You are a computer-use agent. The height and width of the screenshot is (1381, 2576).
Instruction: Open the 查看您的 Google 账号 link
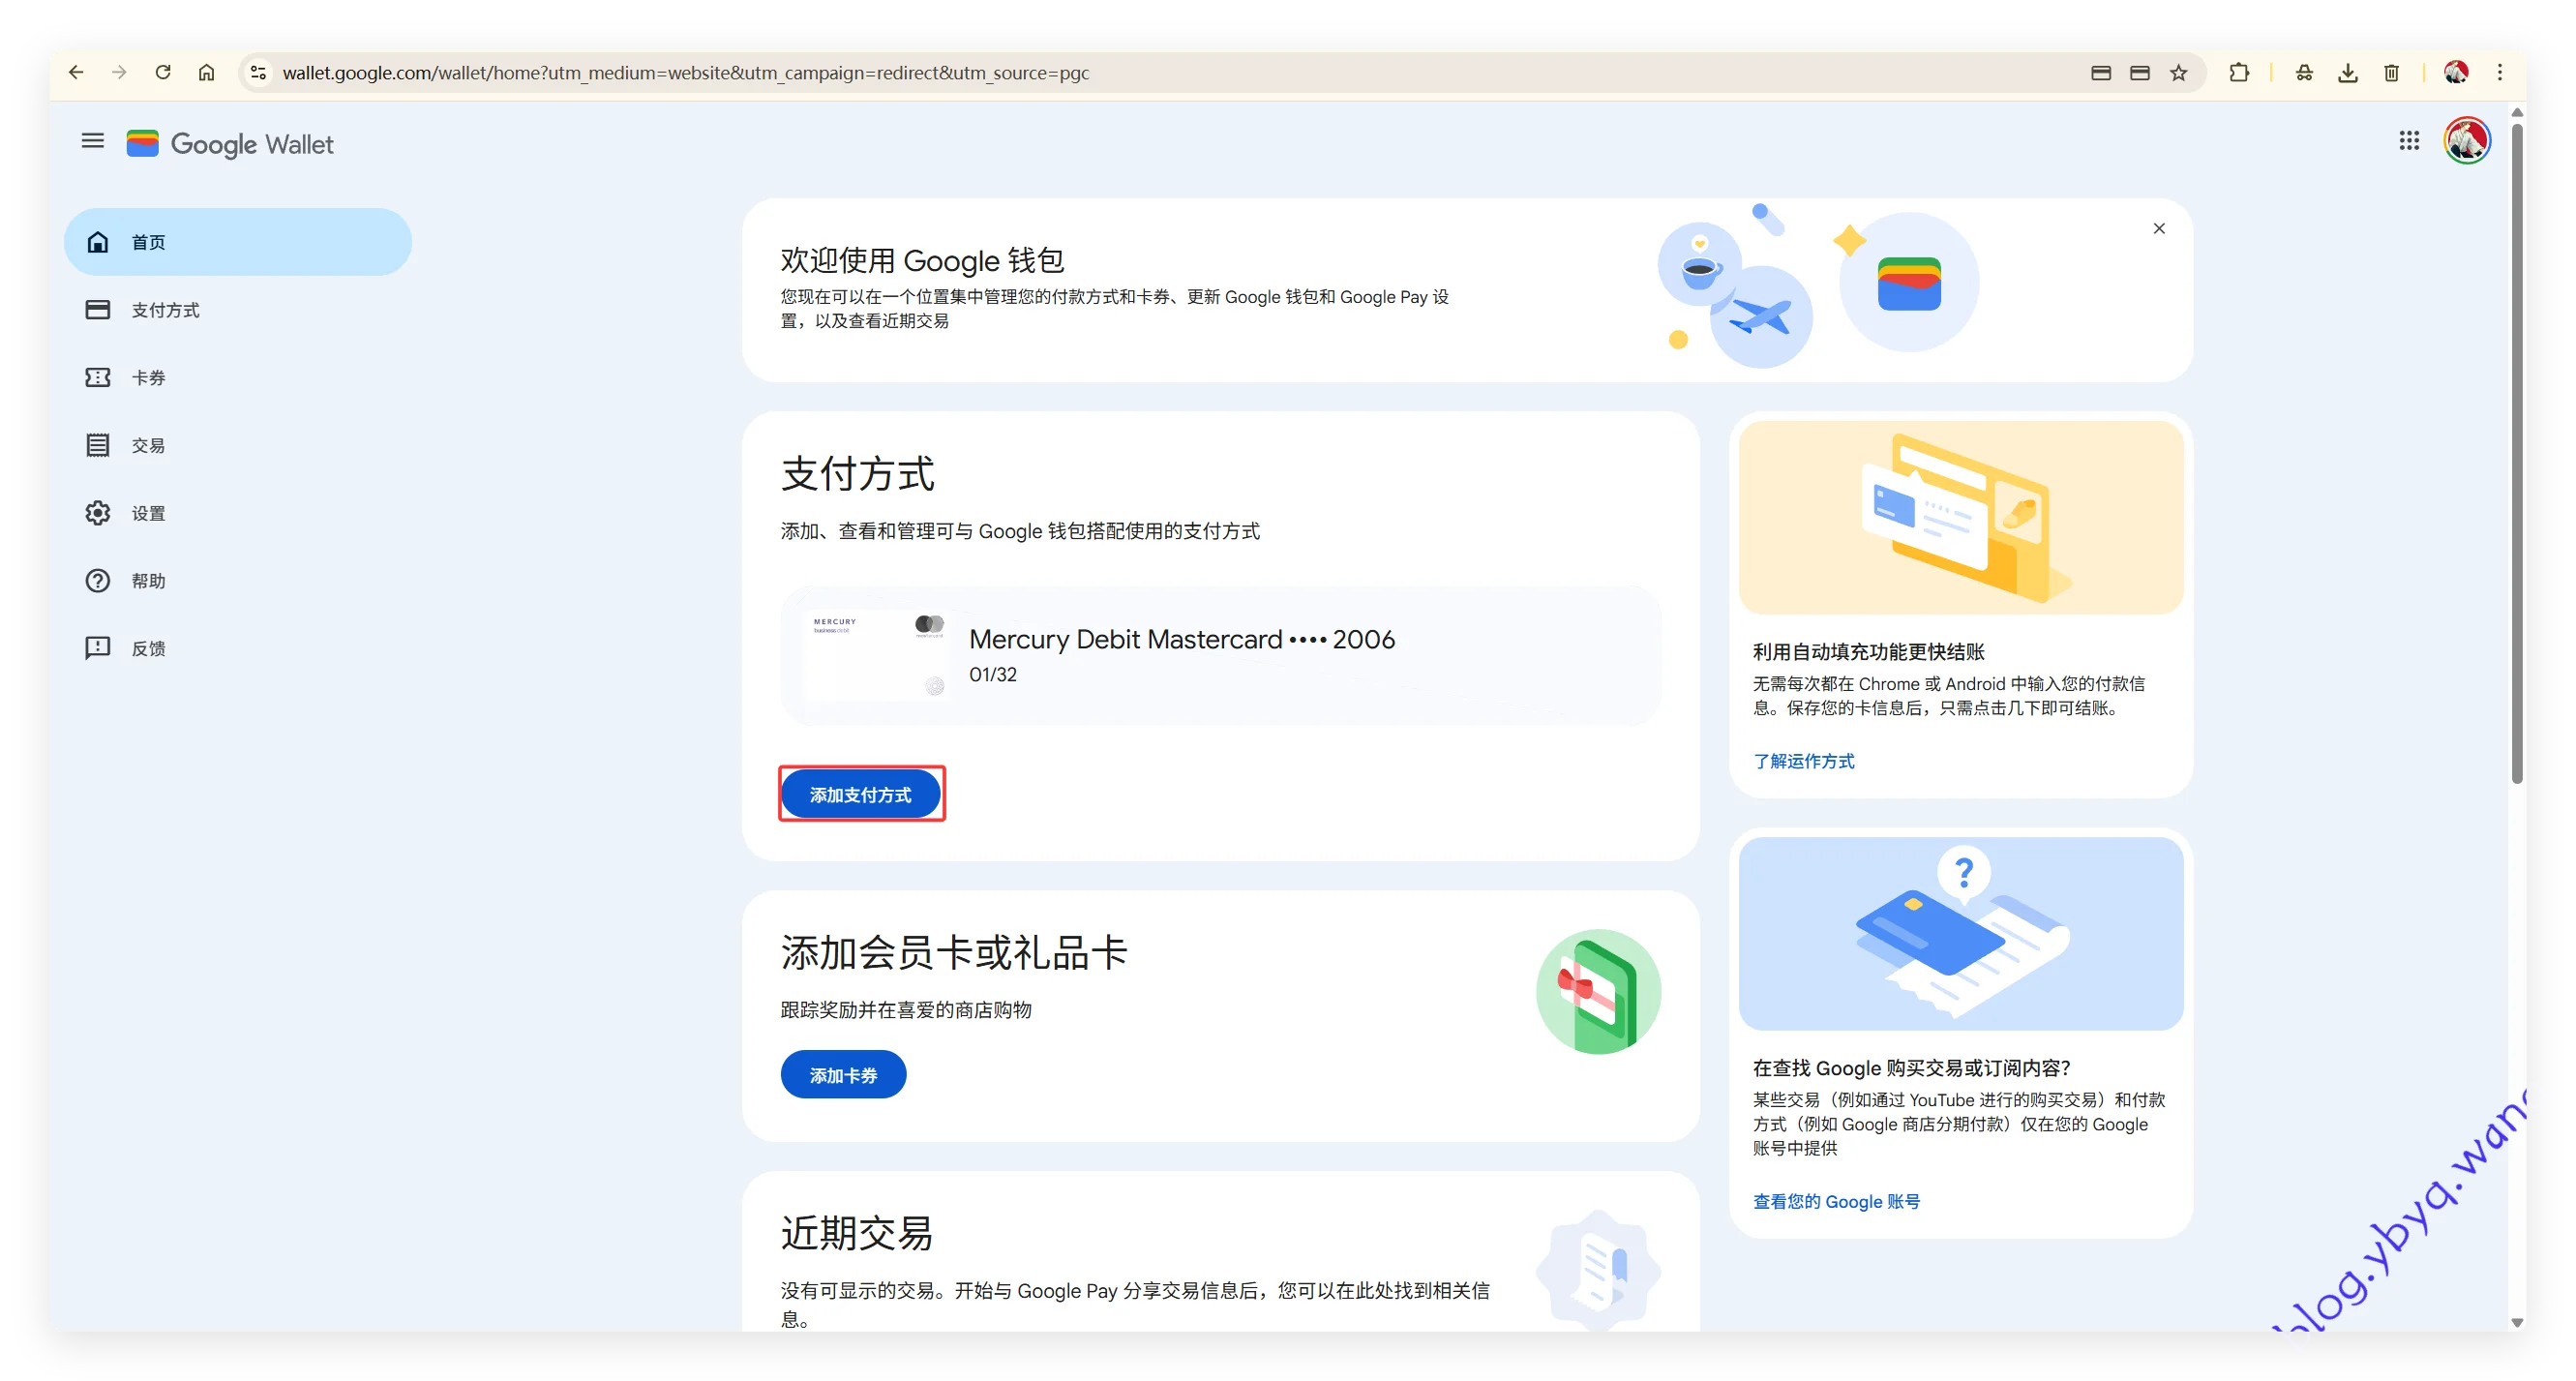pyautogui.click(x=1836, y=1201)
